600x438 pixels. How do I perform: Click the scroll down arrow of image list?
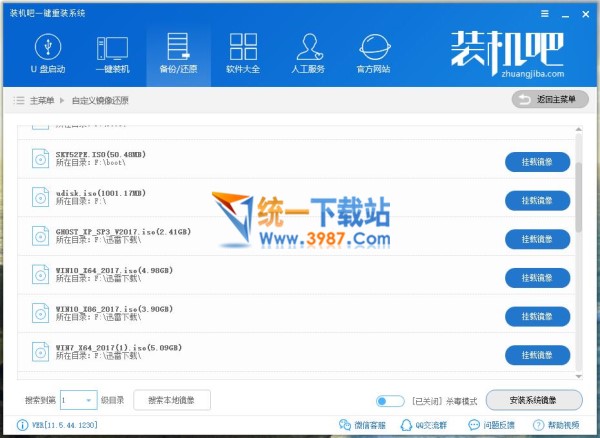[x=579, y=376]
